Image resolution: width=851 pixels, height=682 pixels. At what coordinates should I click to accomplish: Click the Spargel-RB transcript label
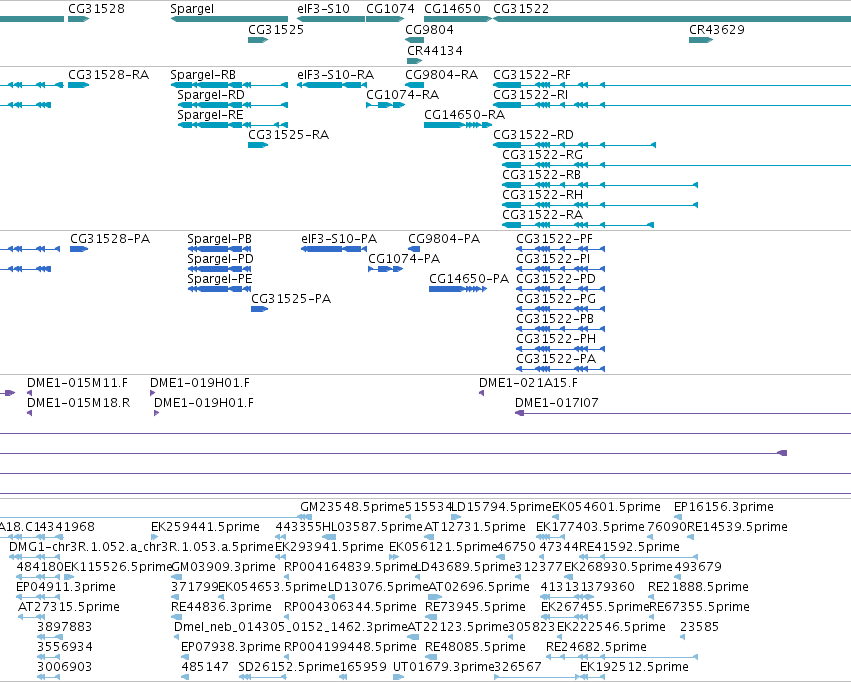tap(203, 74)
